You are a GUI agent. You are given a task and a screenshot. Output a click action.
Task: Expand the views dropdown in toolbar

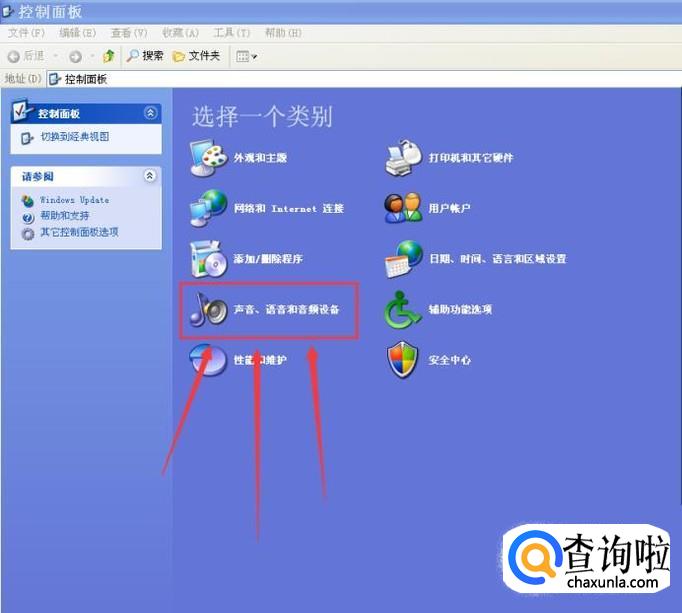coord(246,56)
